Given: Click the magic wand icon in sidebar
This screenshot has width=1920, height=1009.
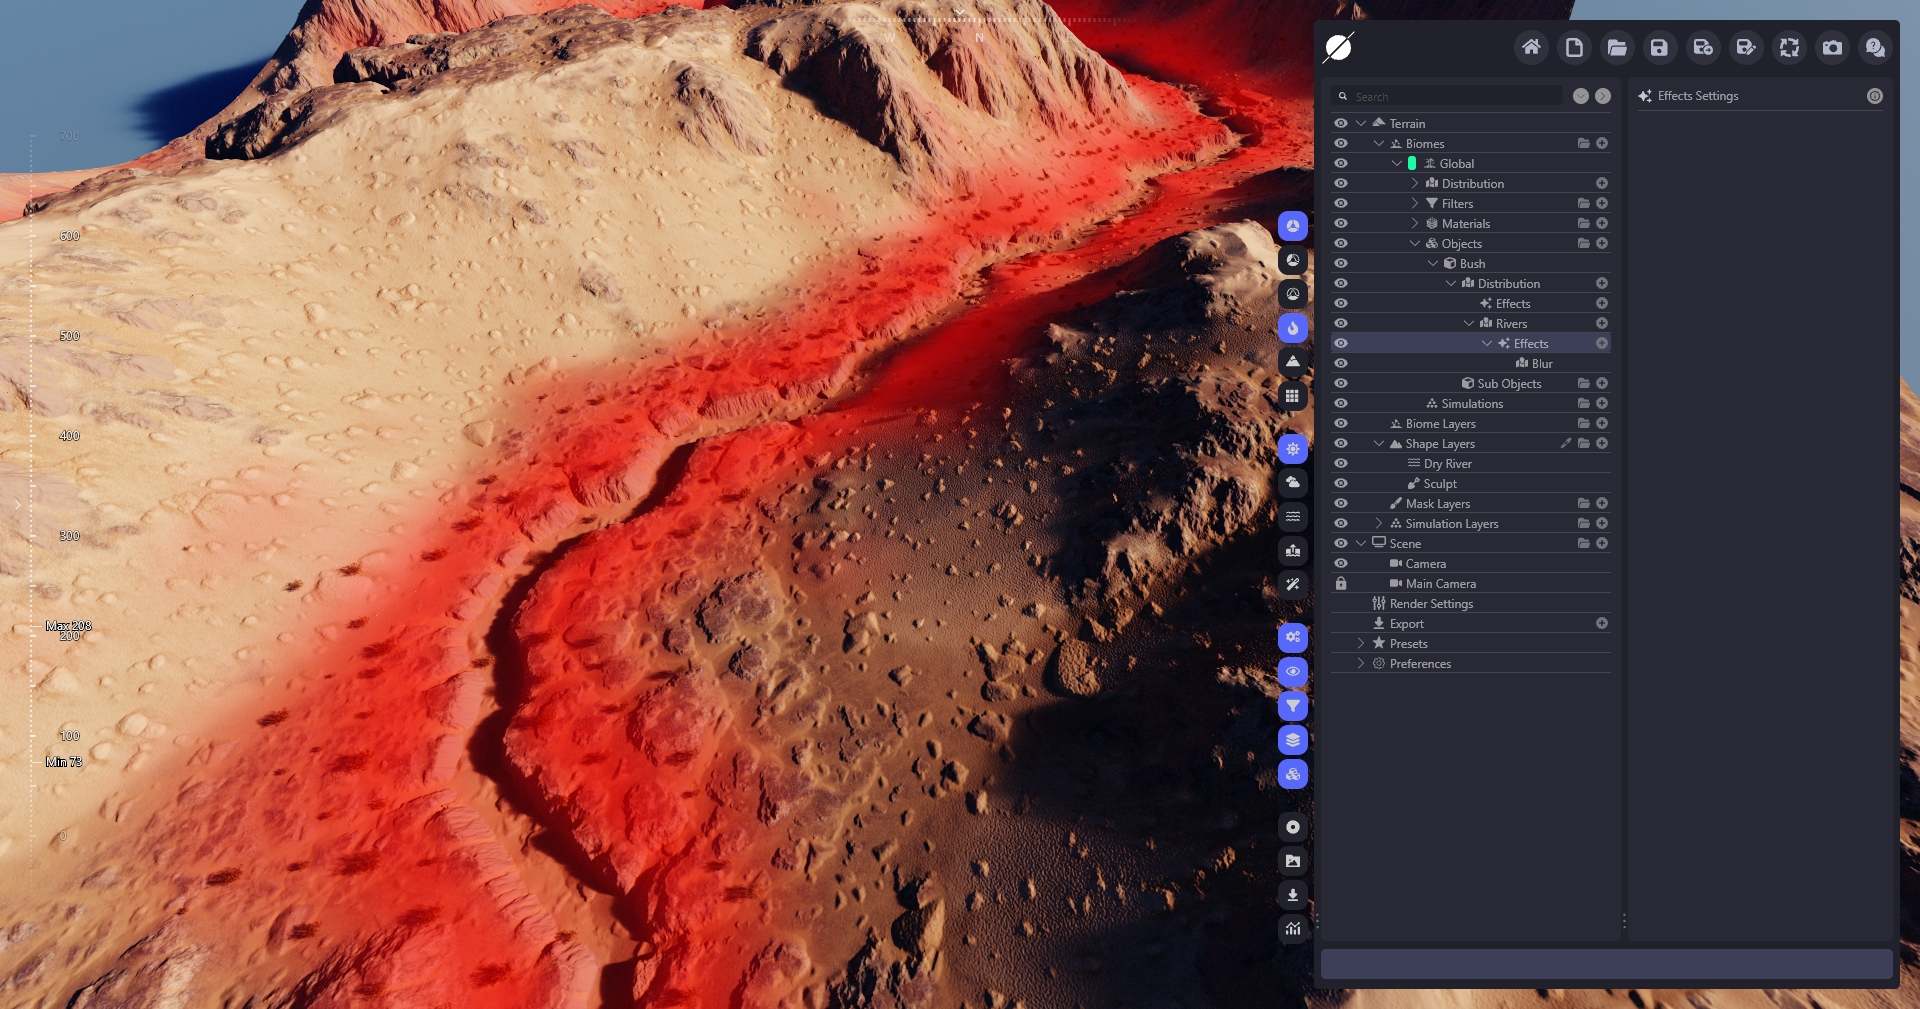Looking at the screenshot, I should (1293, 584).
